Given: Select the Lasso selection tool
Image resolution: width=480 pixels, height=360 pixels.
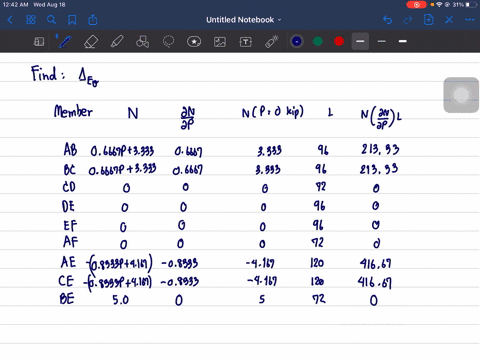Looking at the screenshot, I should pos(168,42).
